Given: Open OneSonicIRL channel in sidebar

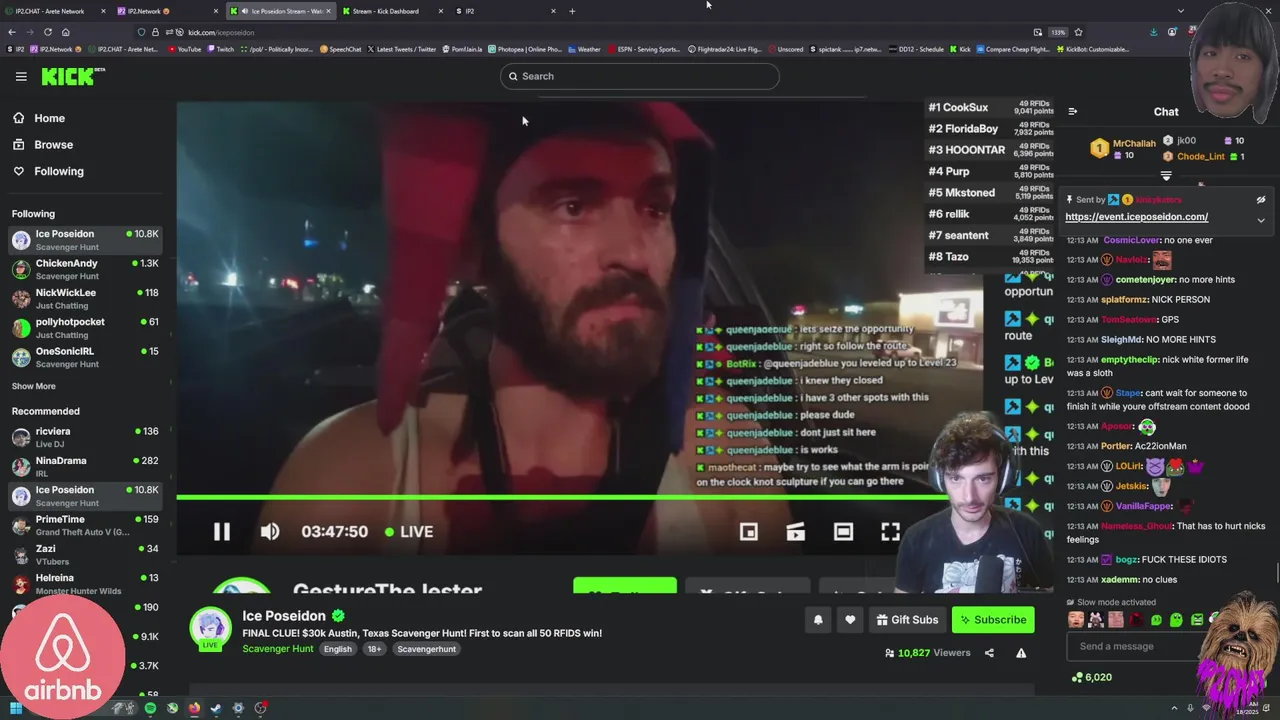Looking at the screenshot, I should tap(85, 357).
